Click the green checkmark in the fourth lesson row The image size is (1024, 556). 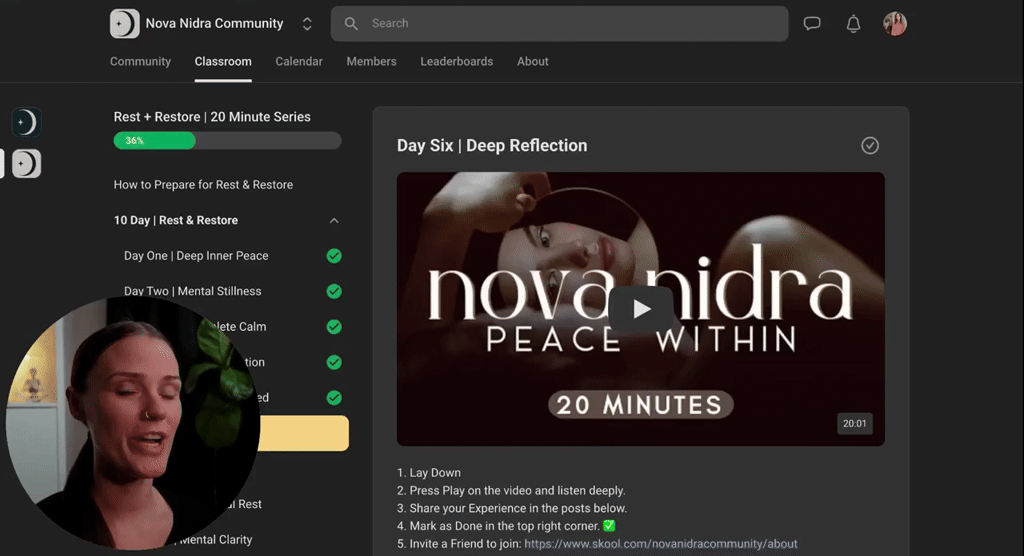(x=334, y=362)
